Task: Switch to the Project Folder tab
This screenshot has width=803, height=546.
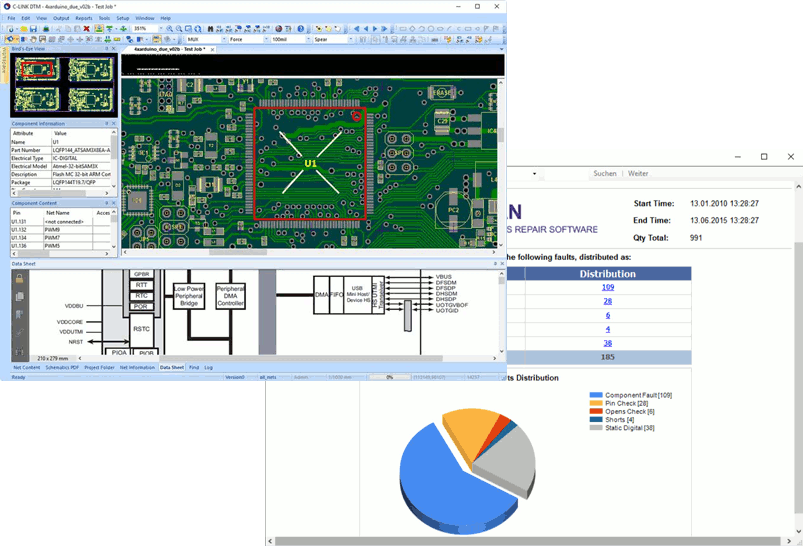Action: [99, 367]
